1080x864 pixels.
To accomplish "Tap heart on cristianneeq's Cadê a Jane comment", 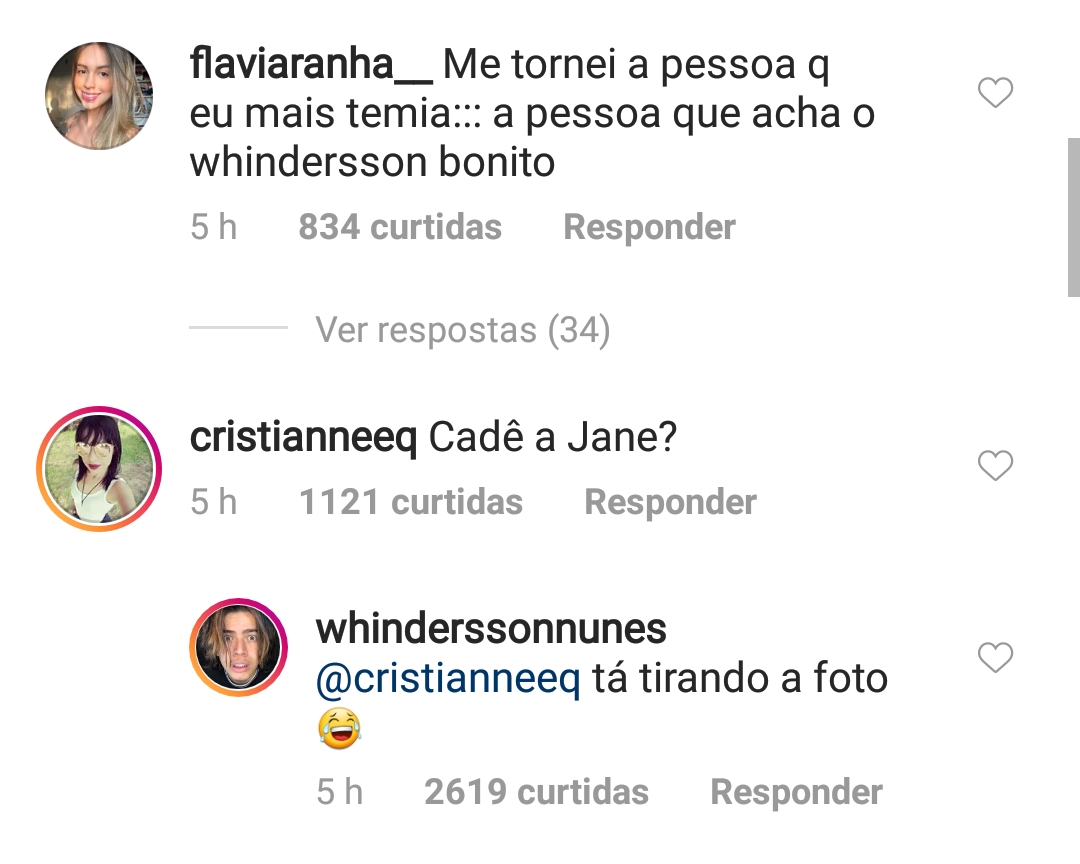I will pos(995,466).
